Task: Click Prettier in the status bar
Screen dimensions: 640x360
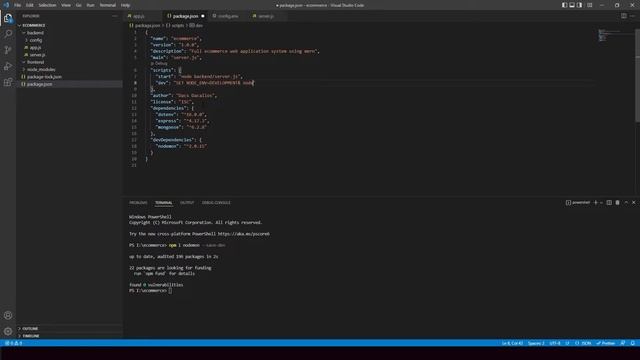Action: (606, 343)
